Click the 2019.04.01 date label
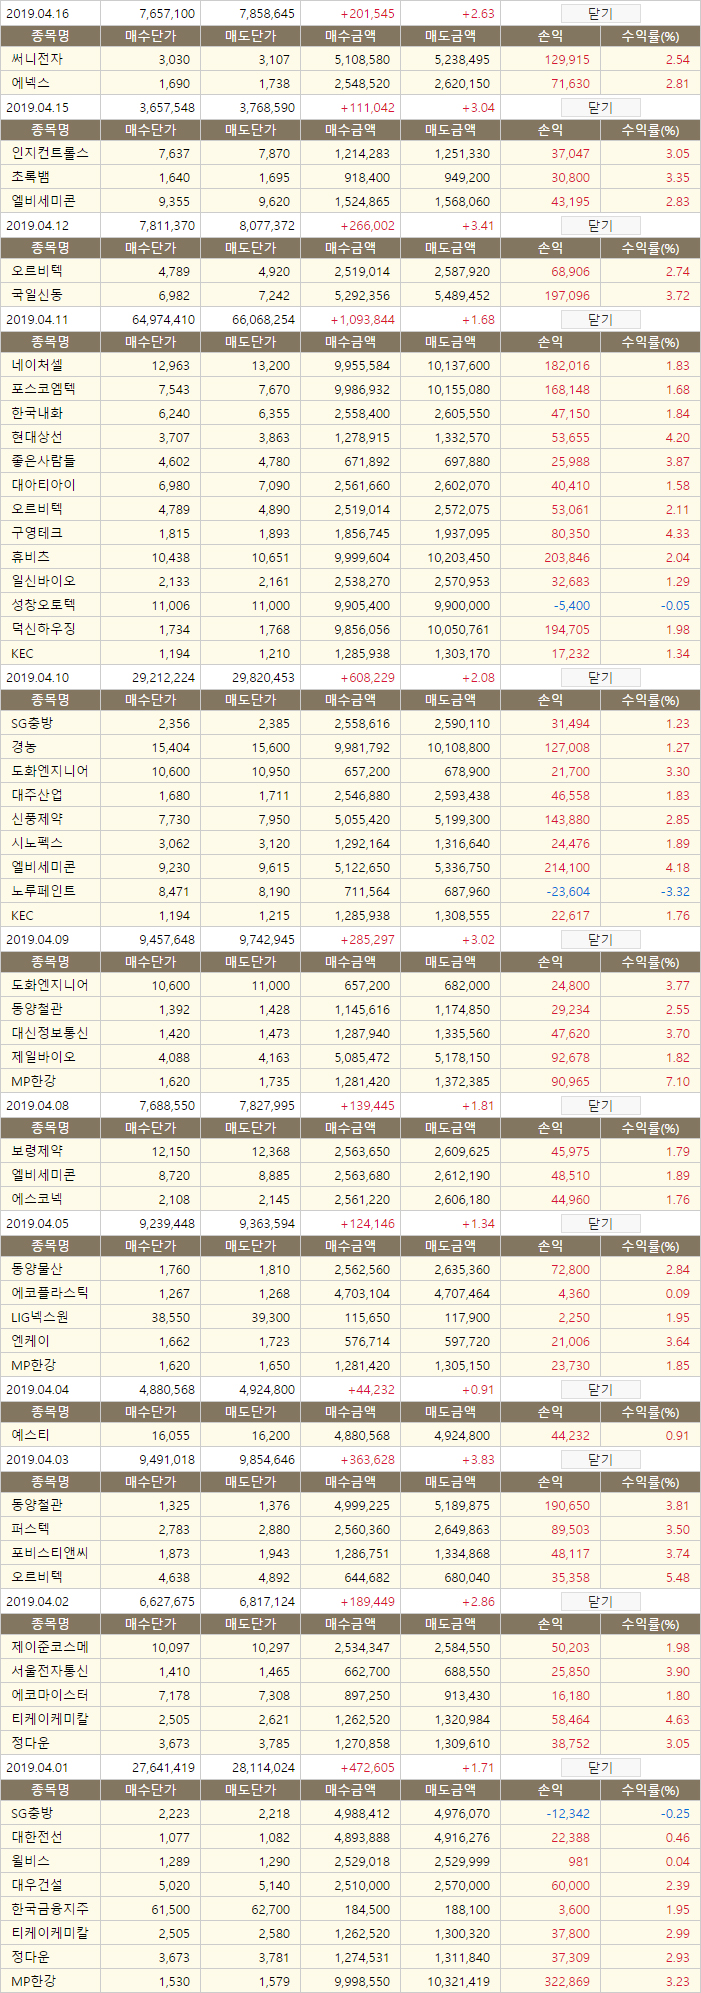The width and height of the screenshot is (701, 1993). coord(37,1768)
